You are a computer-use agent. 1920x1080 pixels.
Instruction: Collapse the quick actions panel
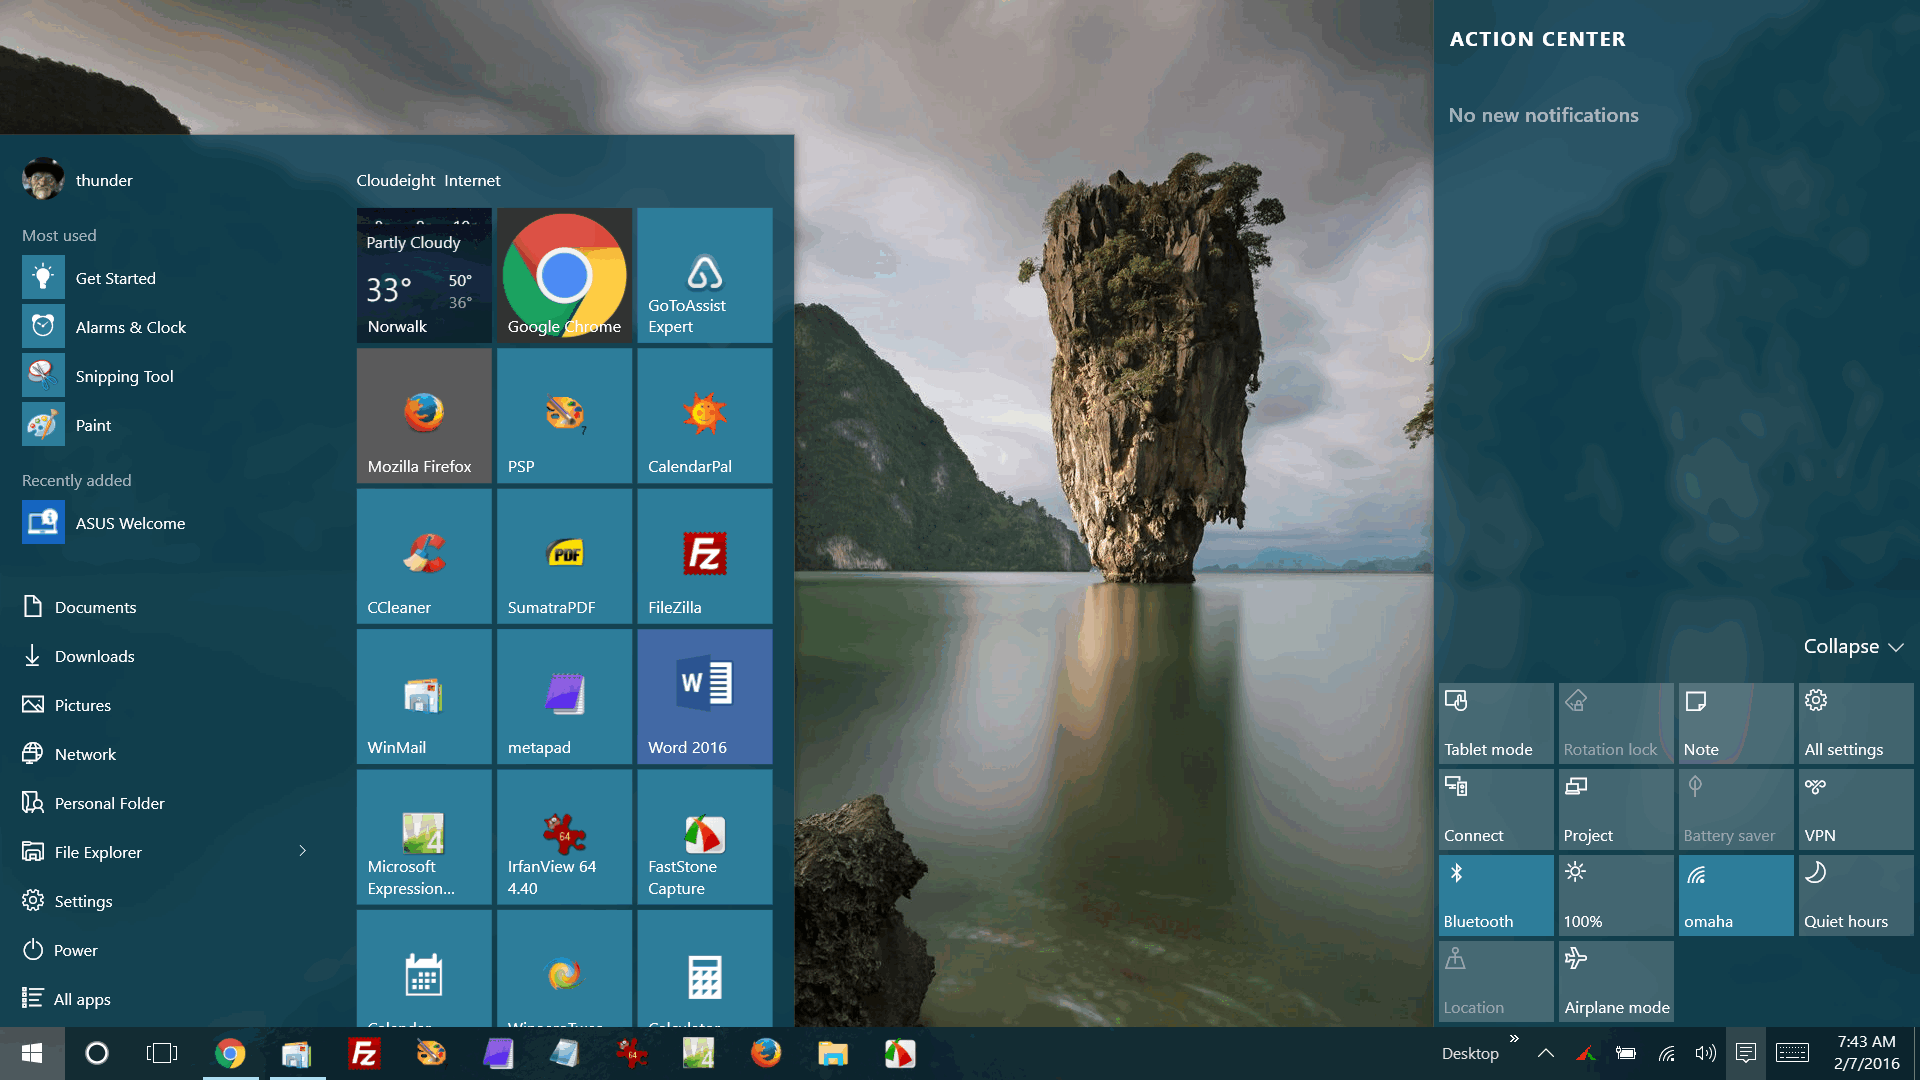[1852, 647]
